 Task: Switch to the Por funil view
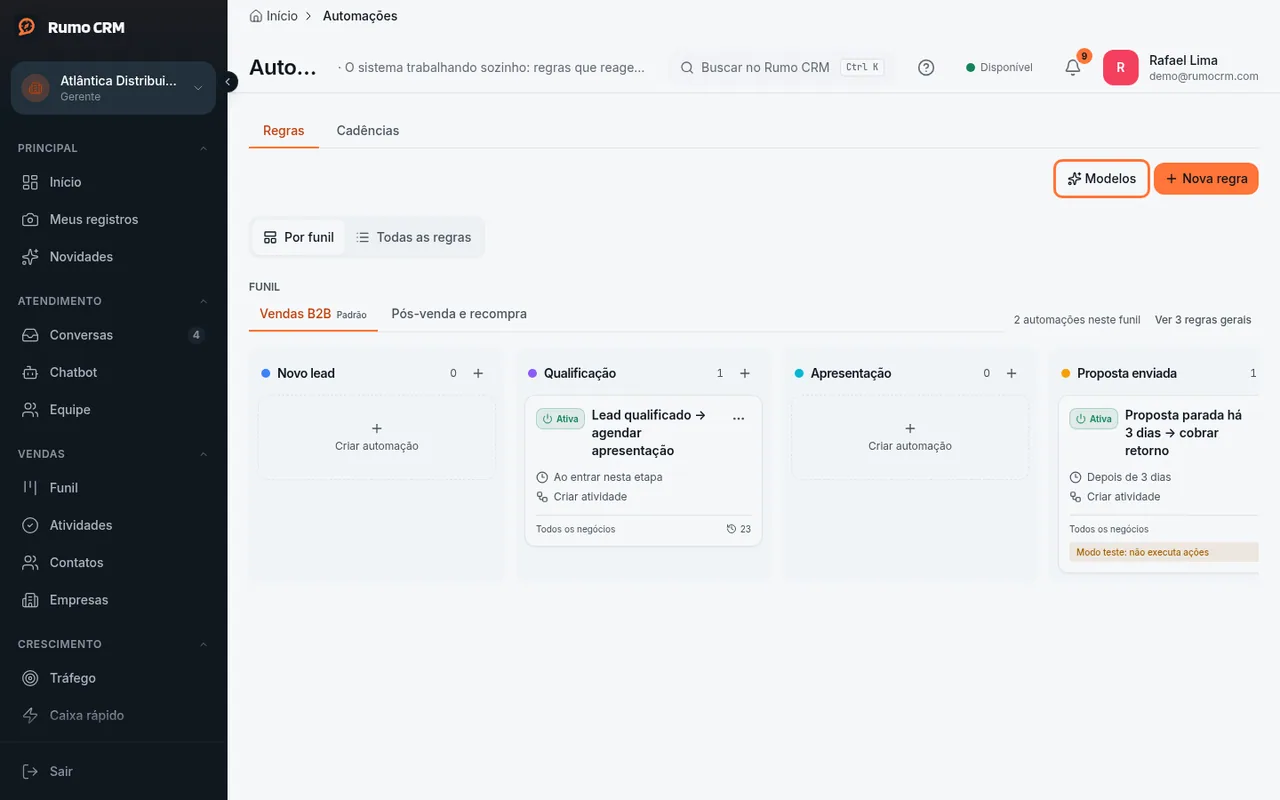coord(298,237)
